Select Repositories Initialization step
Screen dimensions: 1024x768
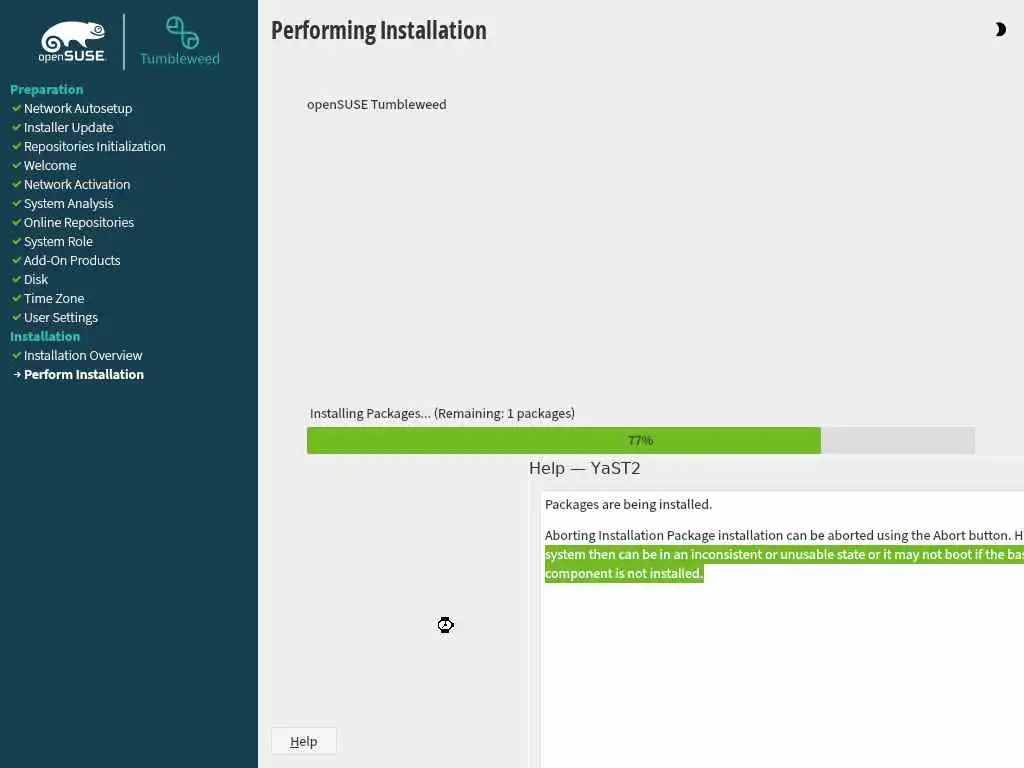click(x=95, y=146)
